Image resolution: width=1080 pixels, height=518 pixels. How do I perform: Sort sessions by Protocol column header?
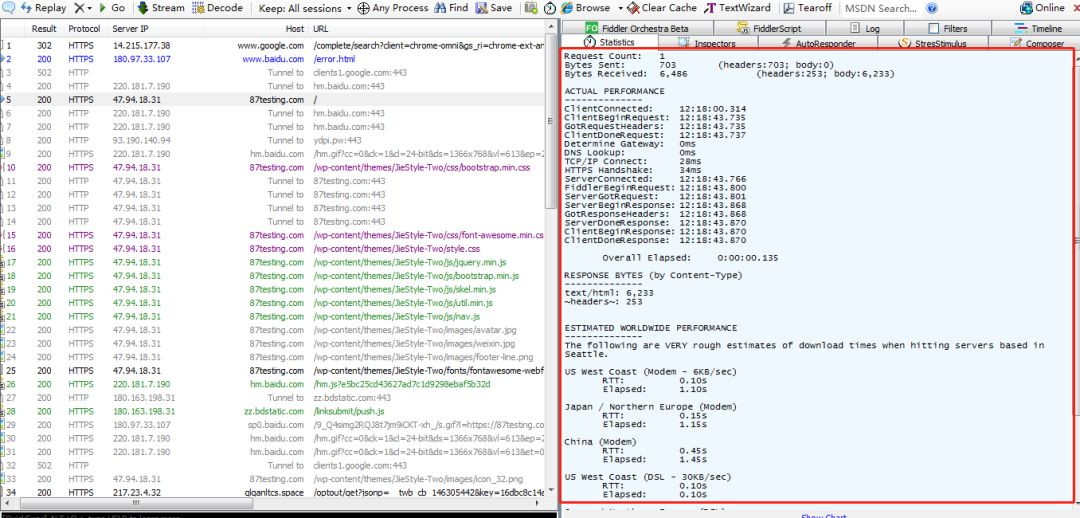(84, 29)
